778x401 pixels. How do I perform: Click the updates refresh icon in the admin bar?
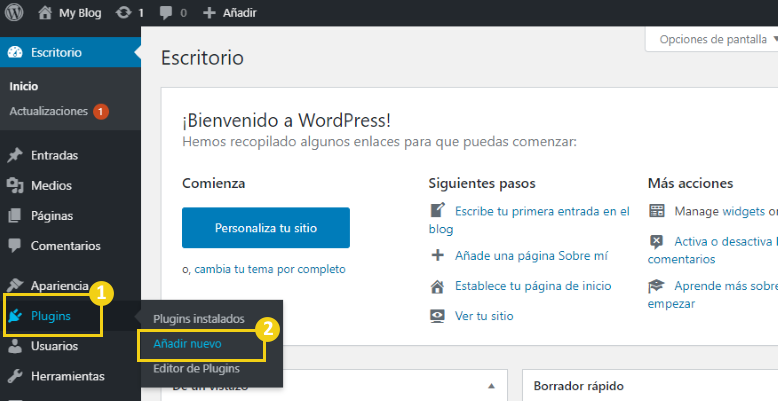[123, 12]
